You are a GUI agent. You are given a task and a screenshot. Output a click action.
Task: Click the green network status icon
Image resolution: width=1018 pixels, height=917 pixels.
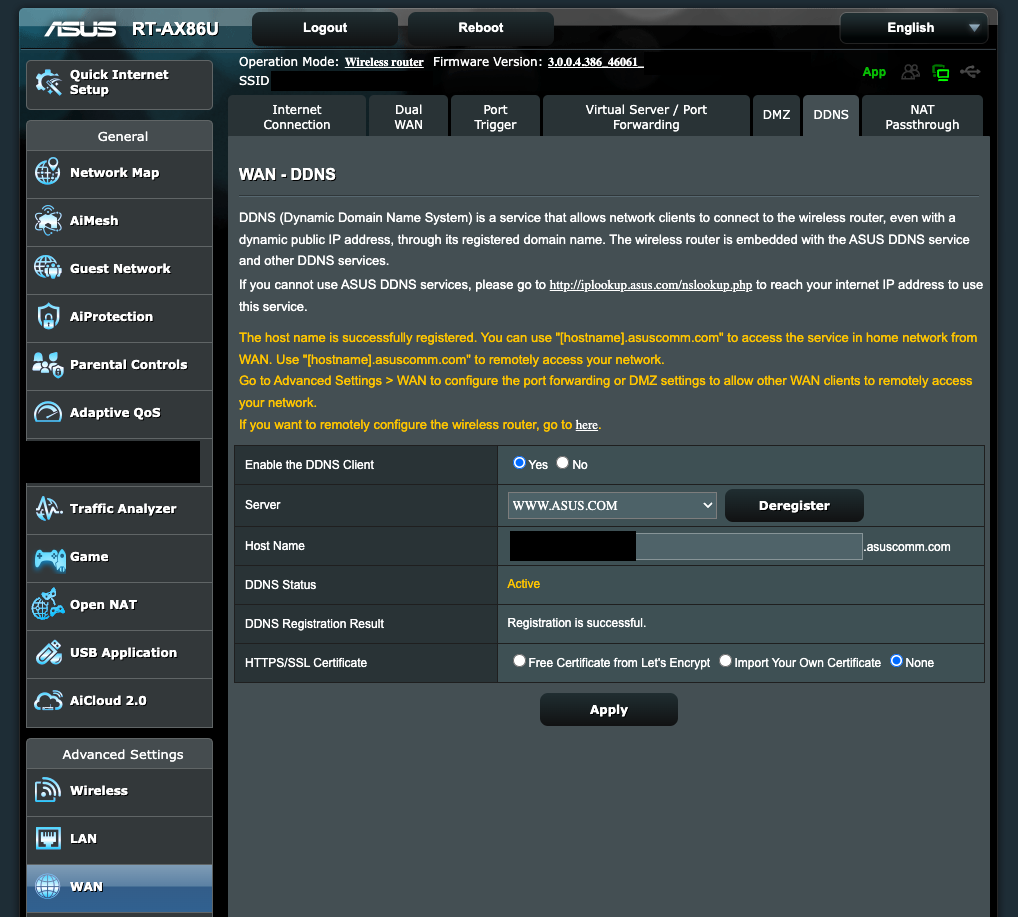tap(940, 72)
